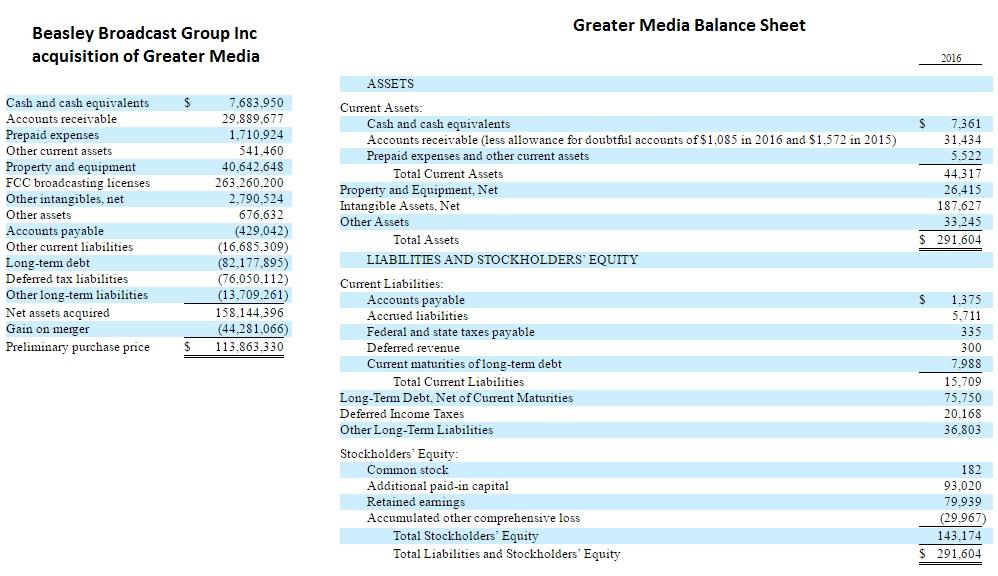Select the Current maturities of long-term debt label
The width and height of the screenshot is (998, 576).
coord(464,364)
